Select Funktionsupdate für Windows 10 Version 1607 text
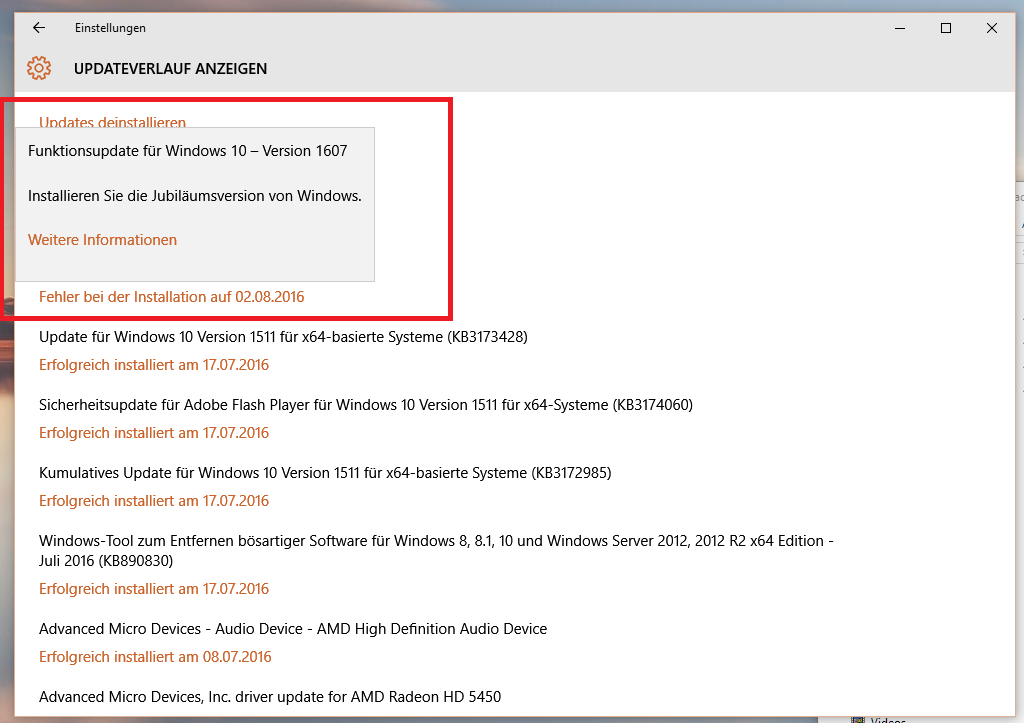The height and width of the screenshot is (723, 1024). coord(187,151)
